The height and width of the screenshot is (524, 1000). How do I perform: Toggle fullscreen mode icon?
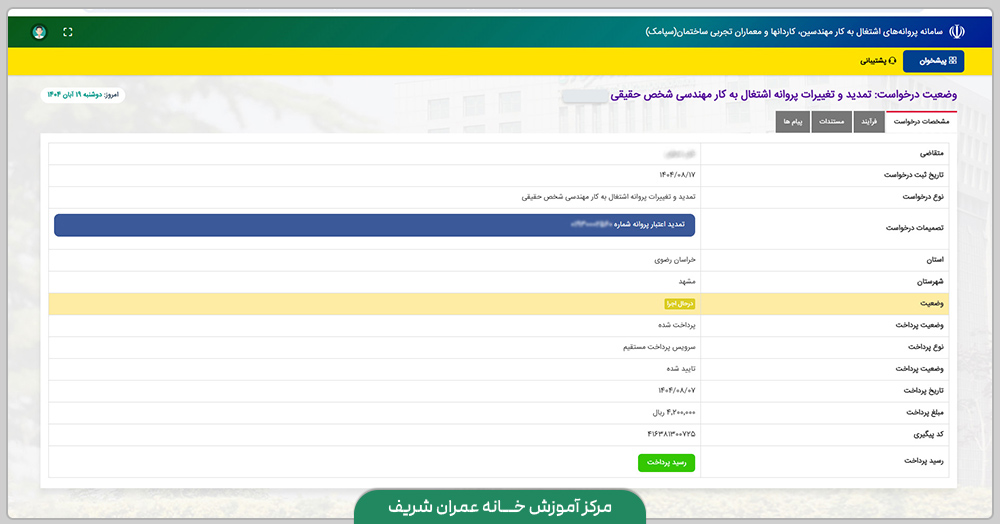pyautogui.click(x=68, y=32)
